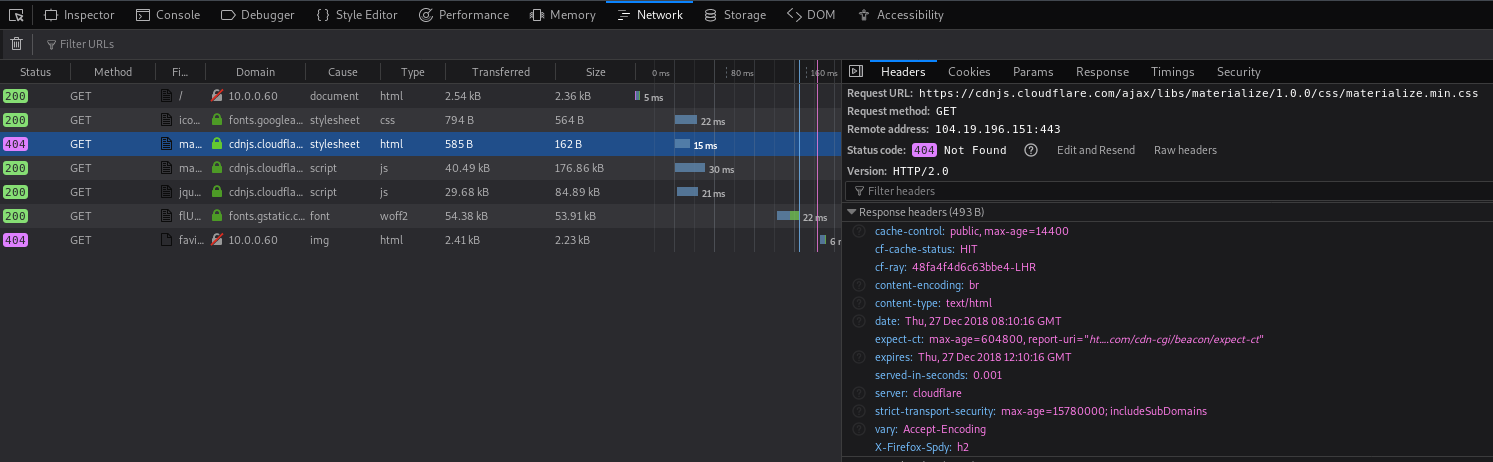The height and width of the screenshot is (462, 1493).
Task: Open the Debugger panel
Action: pos(257,15)
